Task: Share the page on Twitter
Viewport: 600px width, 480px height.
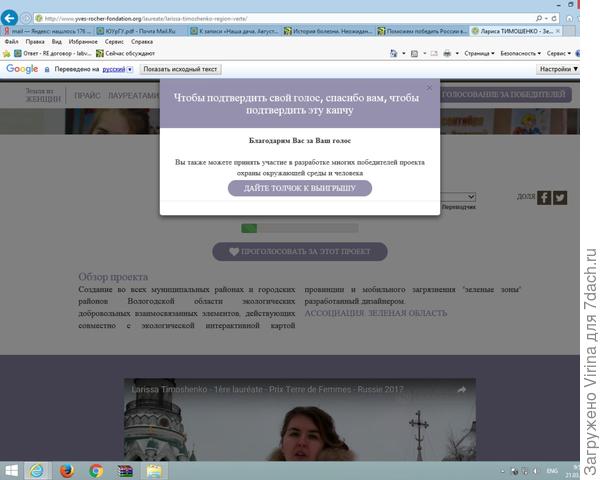Action: [x=560, y=198]
